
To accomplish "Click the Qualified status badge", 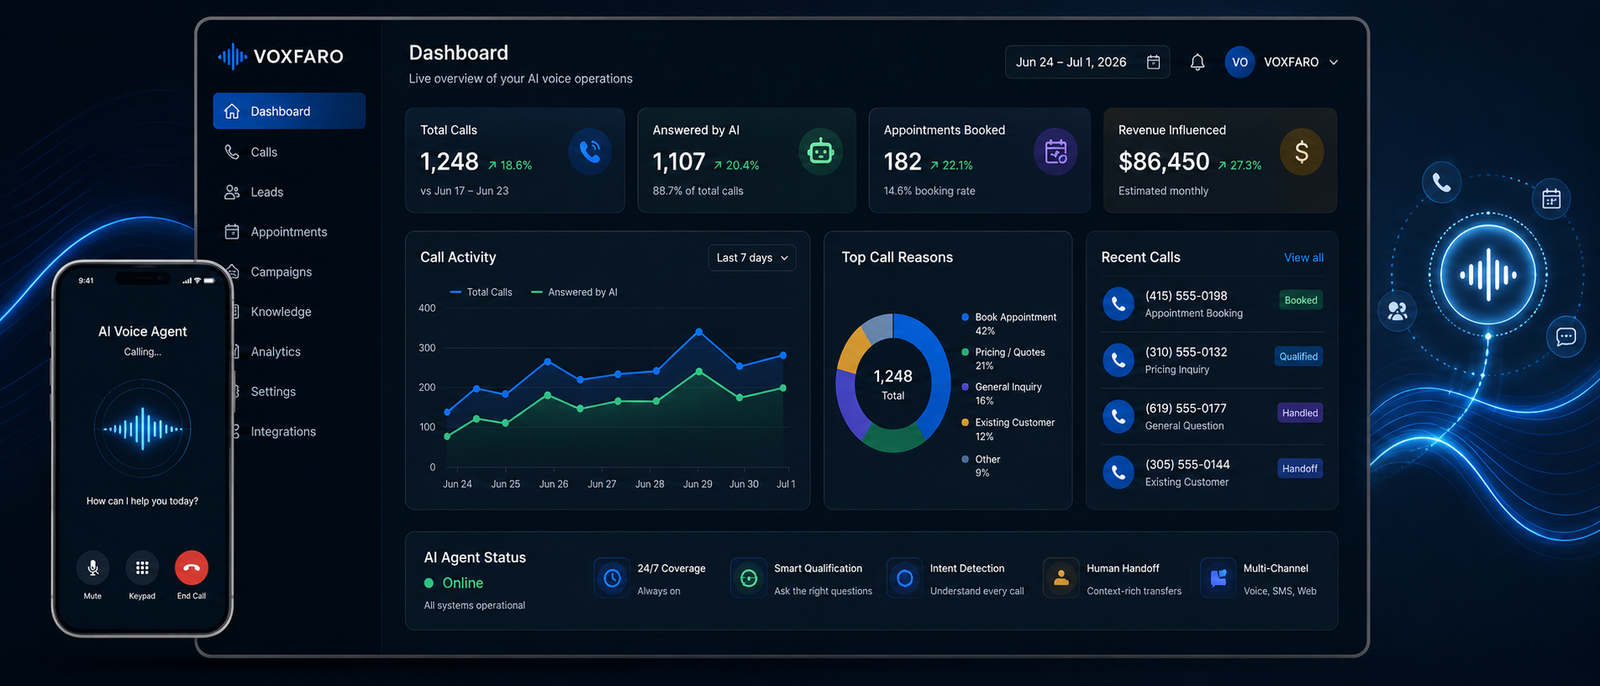I will (x=1299, y=356).
